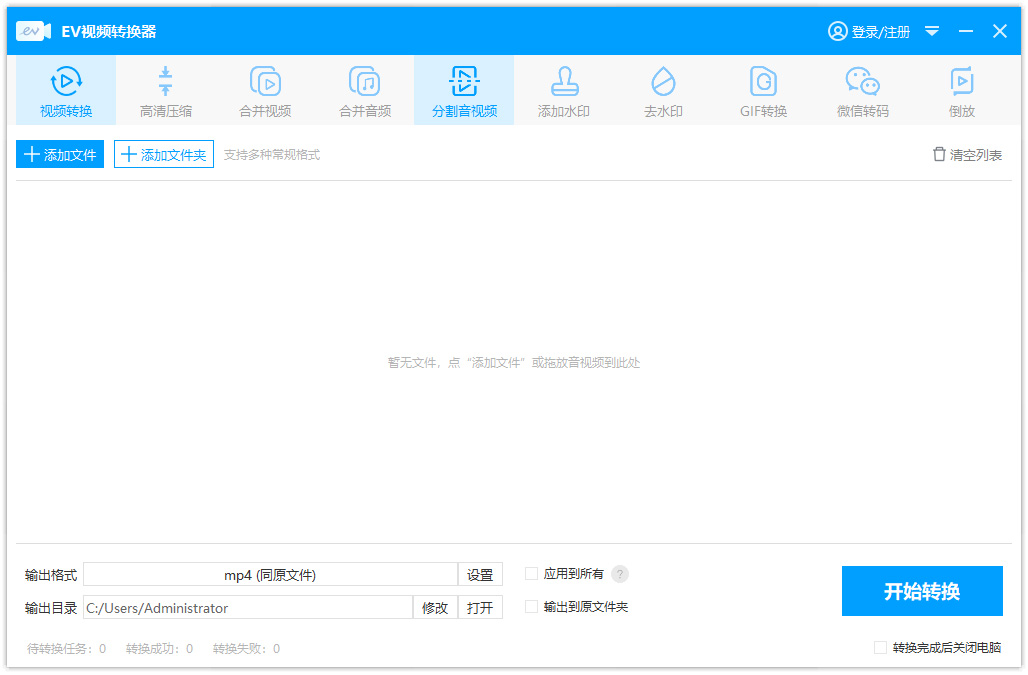The image size is (1028, 675).
Task: Select the 添加水印 add watermark tool
Action: pos(563,90)
